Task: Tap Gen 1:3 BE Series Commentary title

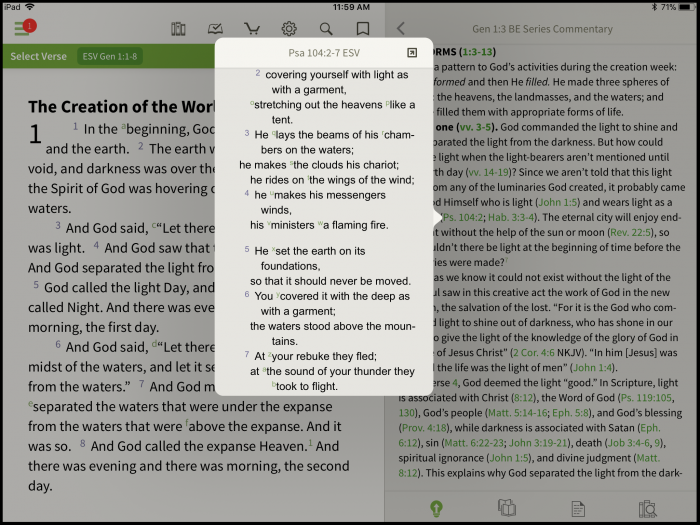Action: (542, 29)
